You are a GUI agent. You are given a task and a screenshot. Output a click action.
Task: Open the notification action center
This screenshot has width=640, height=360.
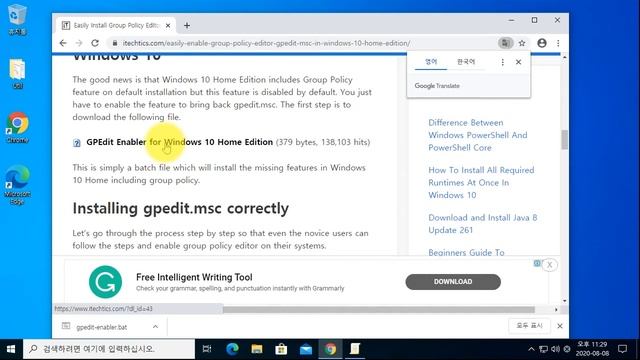(x=622, y=349)
